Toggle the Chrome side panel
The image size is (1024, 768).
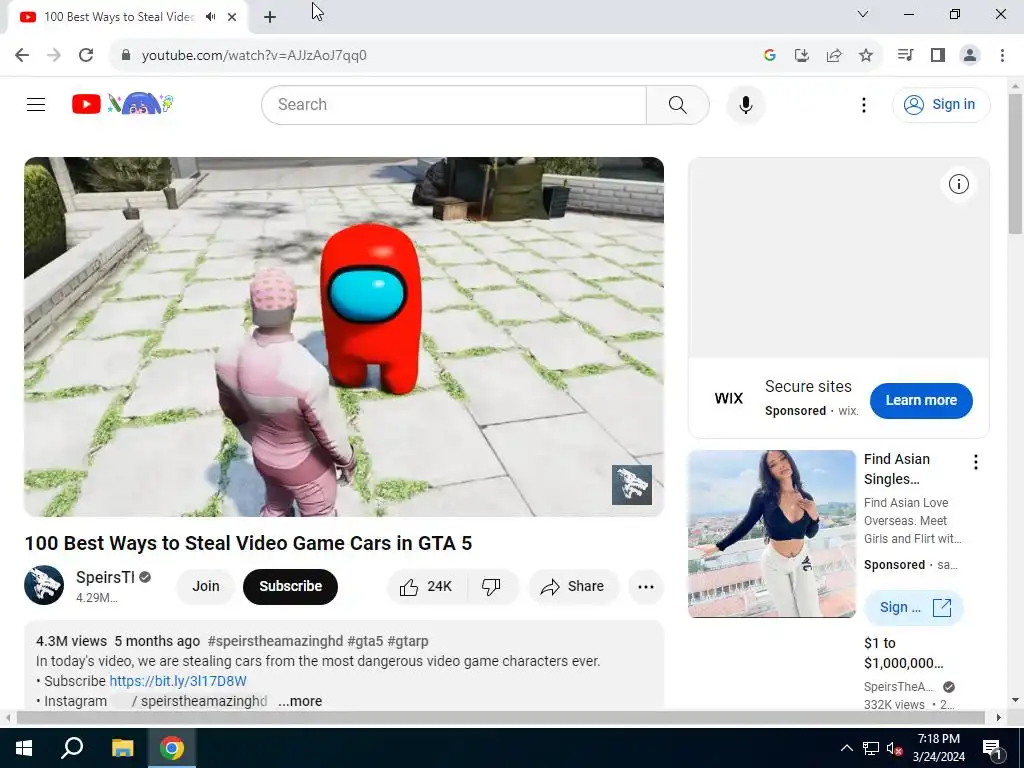(938, 55)
